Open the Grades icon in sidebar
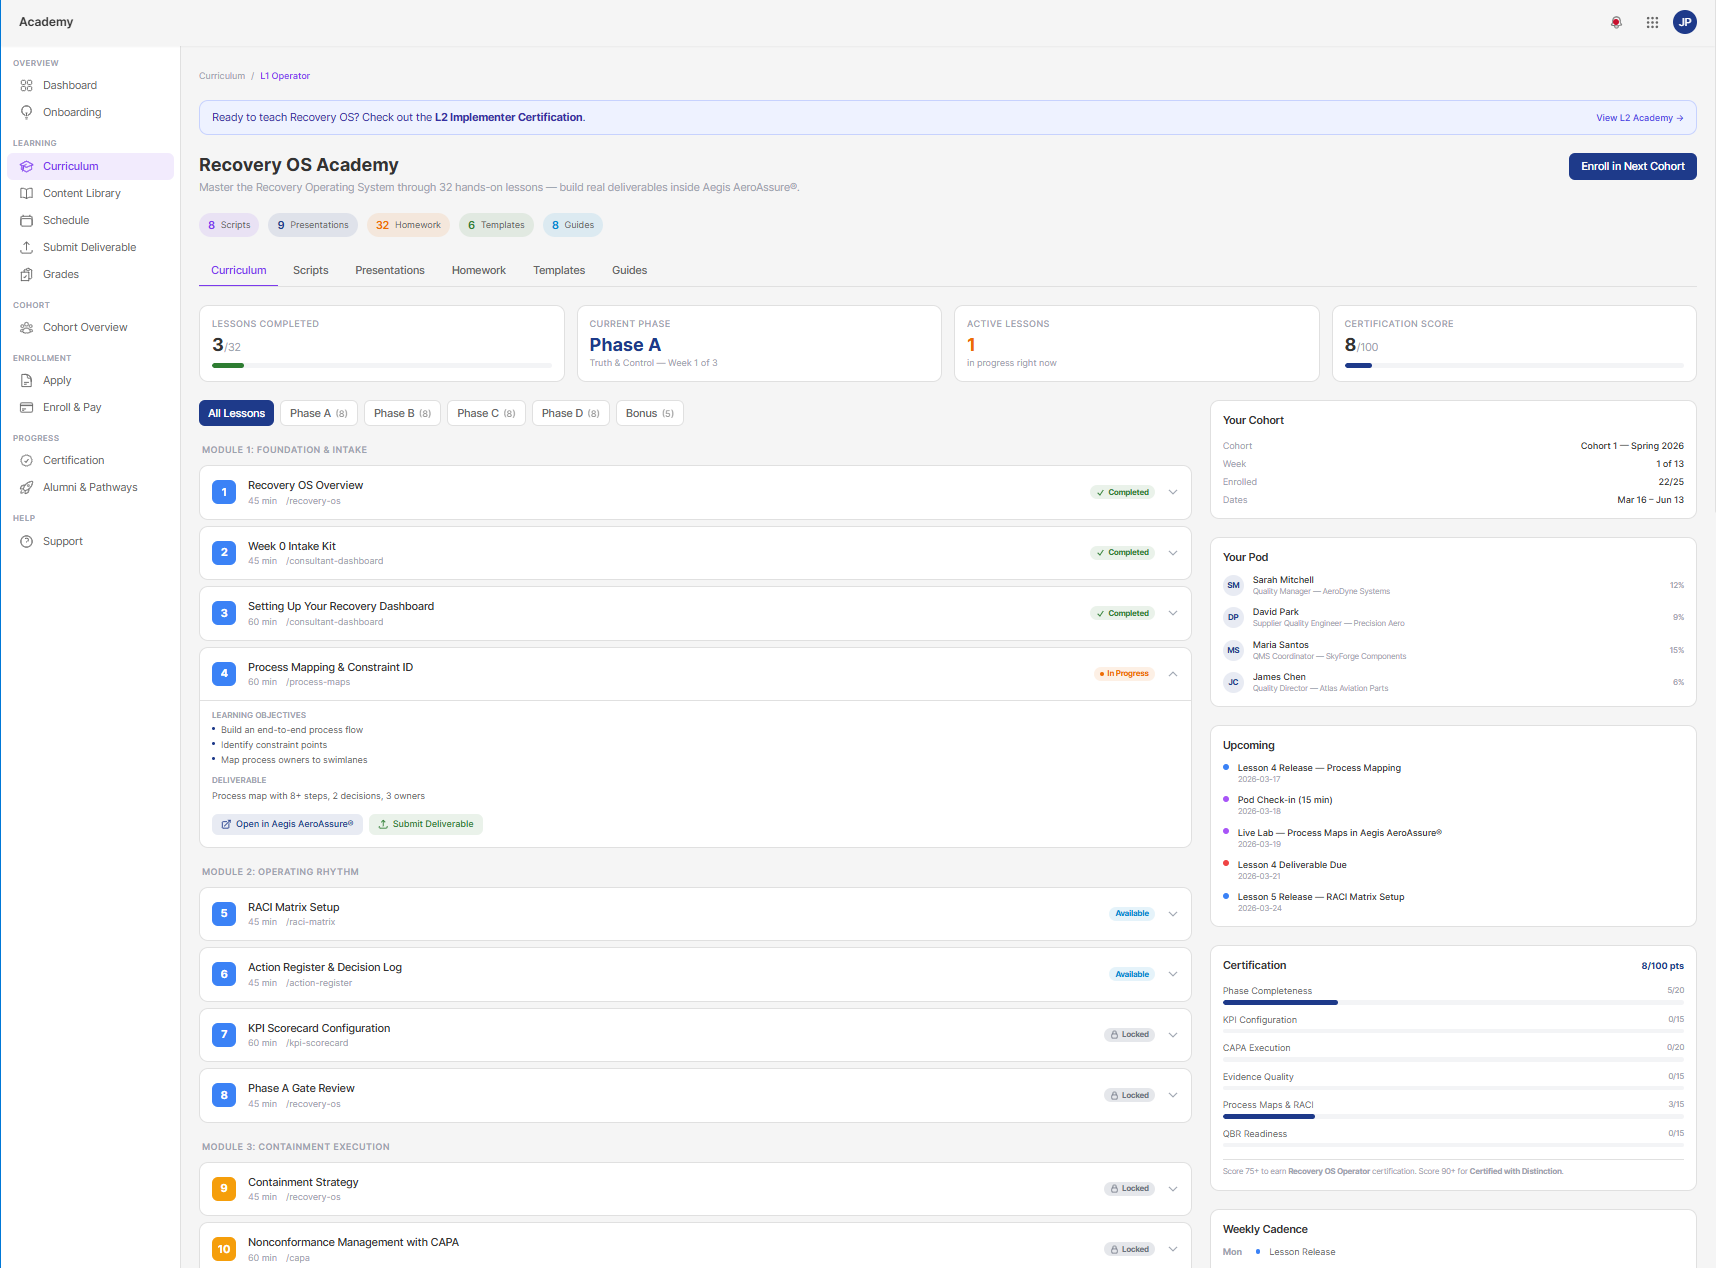This screenshot has height=1268, width=1716. tap(27, 275)
